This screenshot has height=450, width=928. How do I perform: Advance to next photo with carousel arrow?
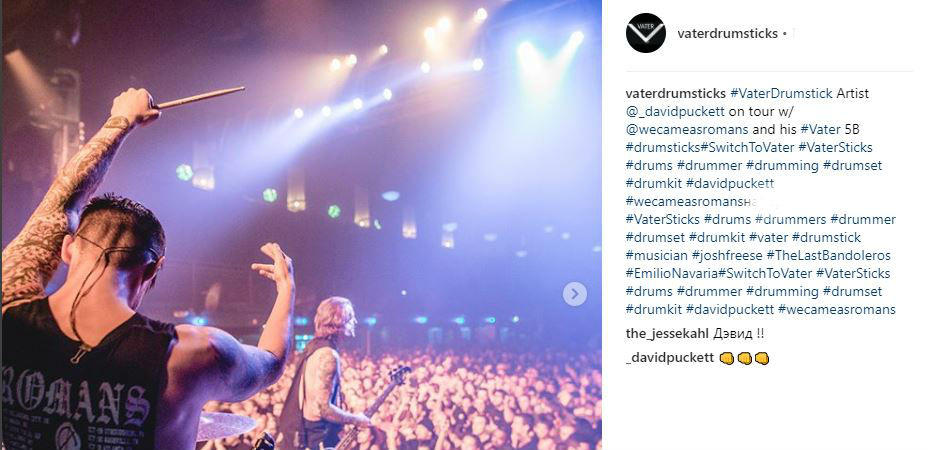tap(575, 294)
